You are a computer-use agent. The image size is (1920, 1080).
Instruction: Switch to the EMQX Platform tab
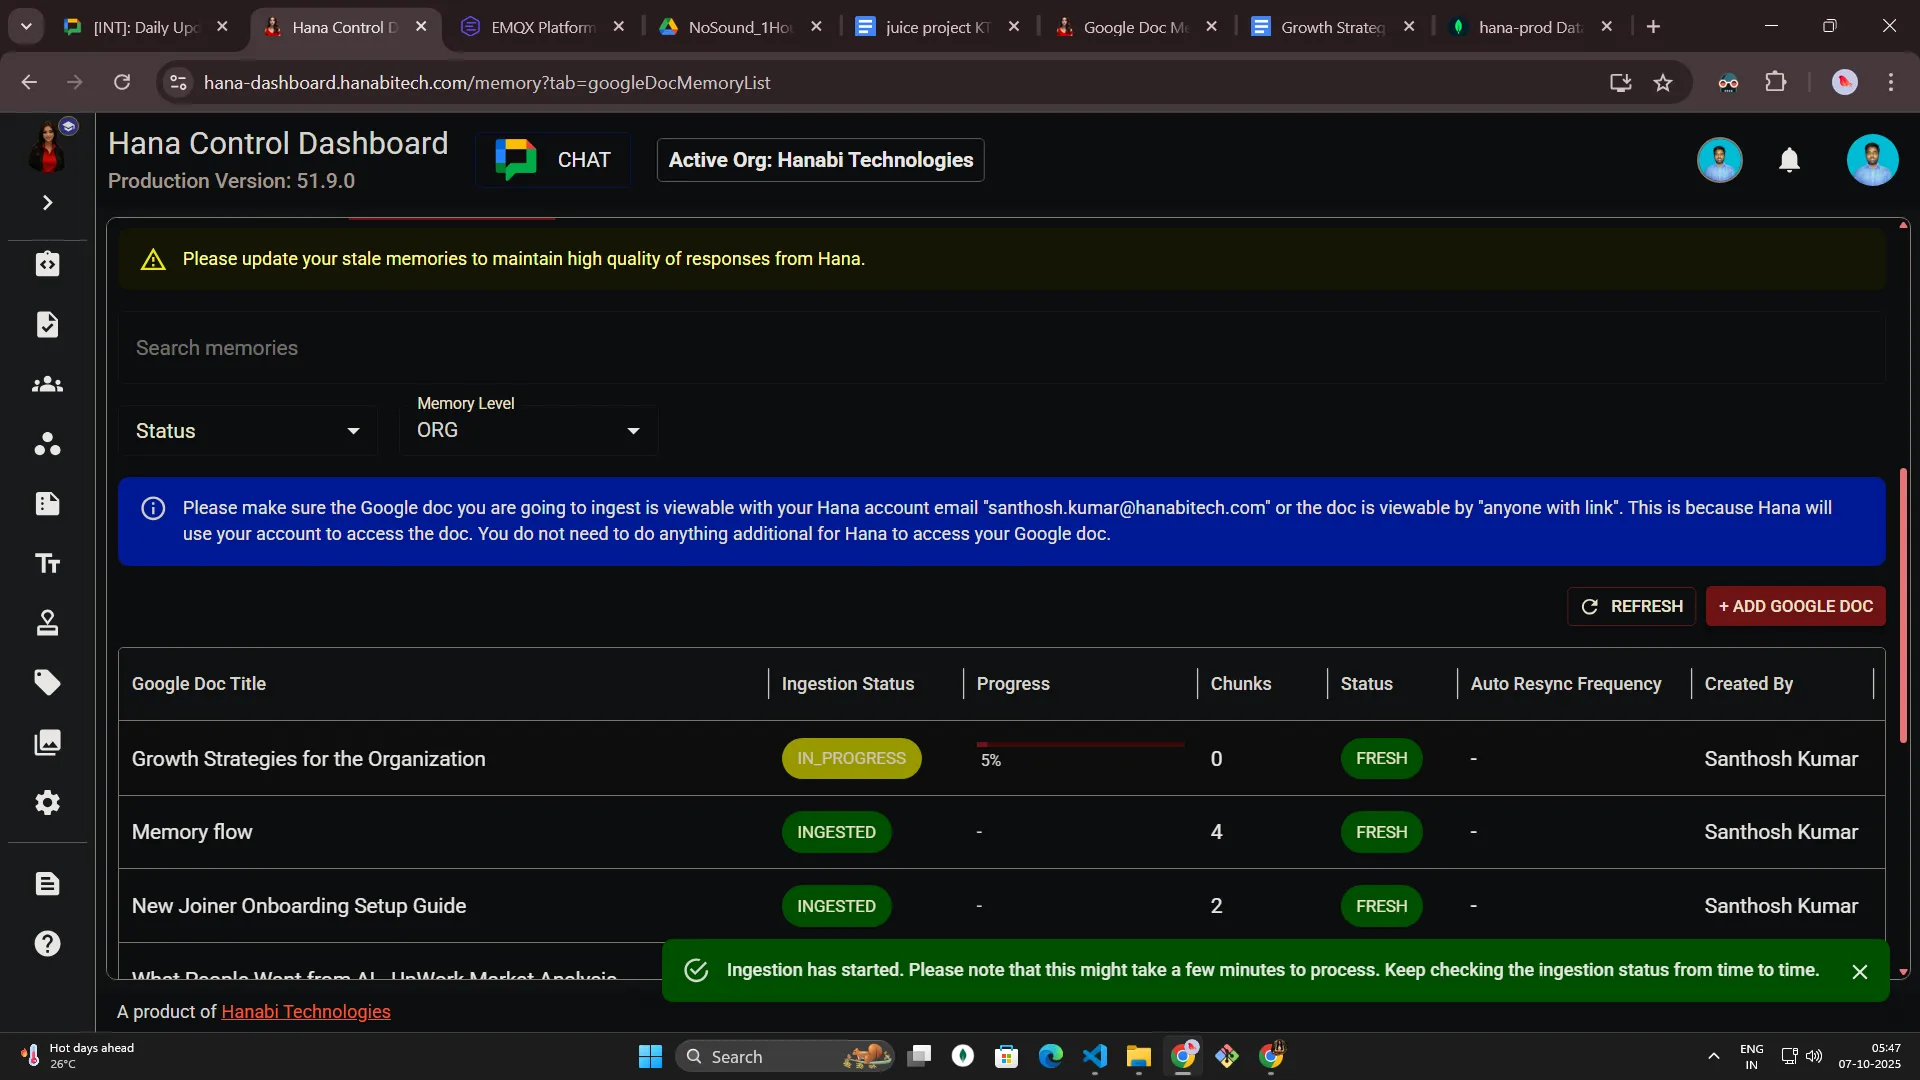[541, 27]
